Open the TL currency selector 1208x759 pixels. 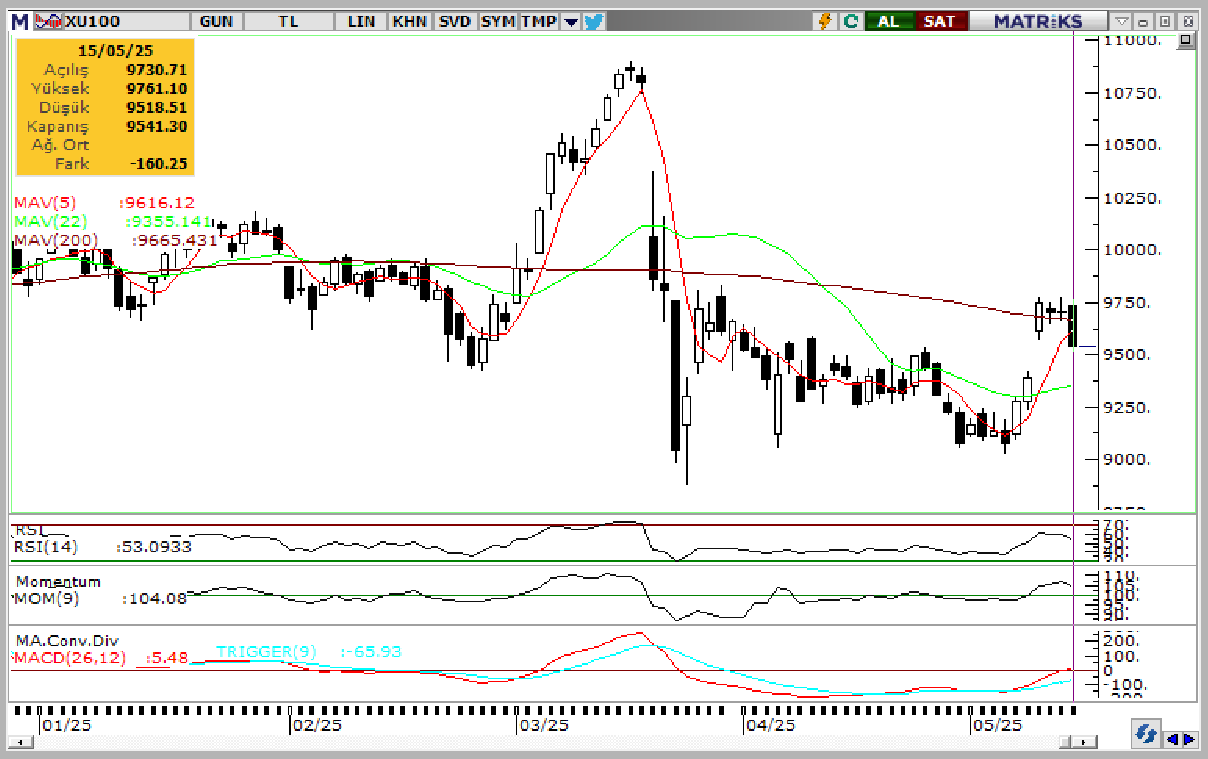click(x=288, y=21)
